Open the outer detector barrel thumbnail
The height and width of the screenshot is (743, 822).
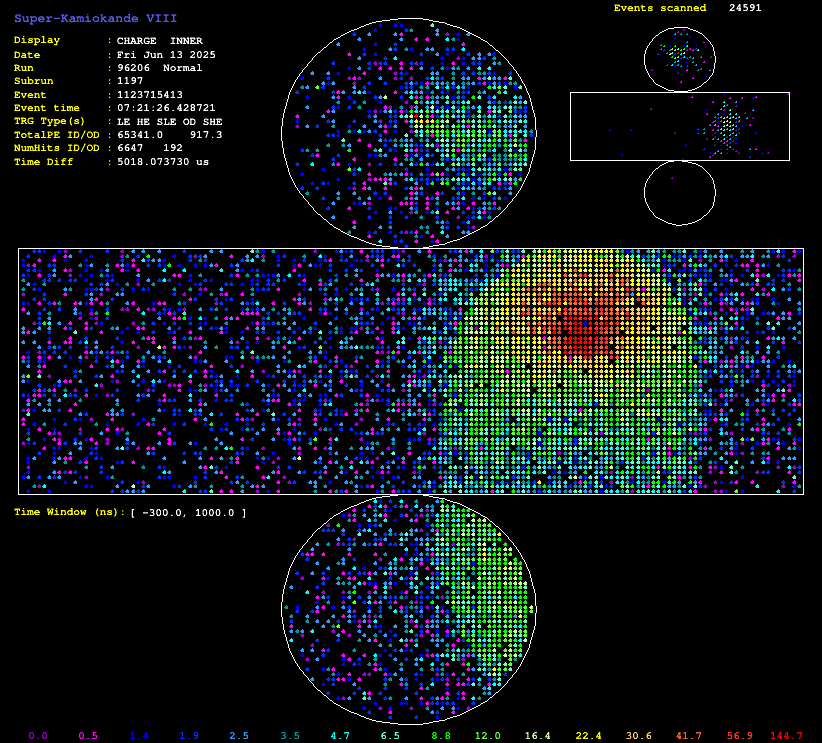679,126
